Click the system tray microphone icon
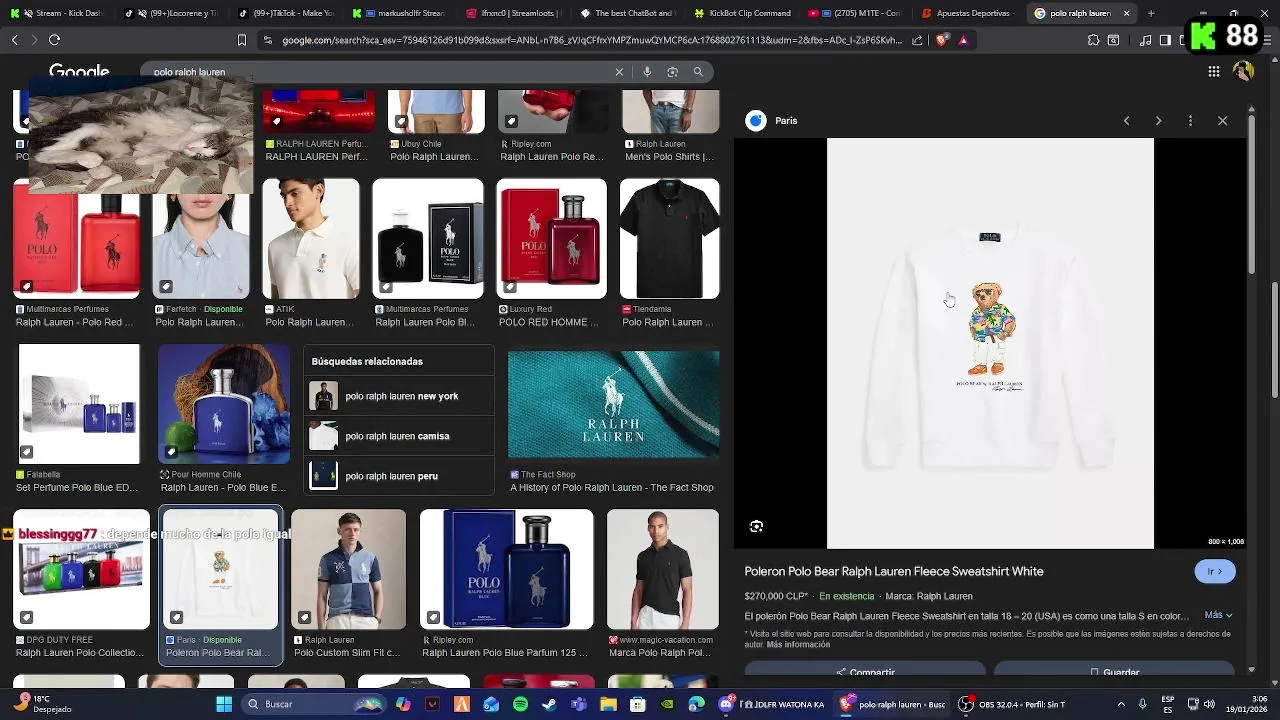The image size is (1280, 720). [x=1142, y=704]
